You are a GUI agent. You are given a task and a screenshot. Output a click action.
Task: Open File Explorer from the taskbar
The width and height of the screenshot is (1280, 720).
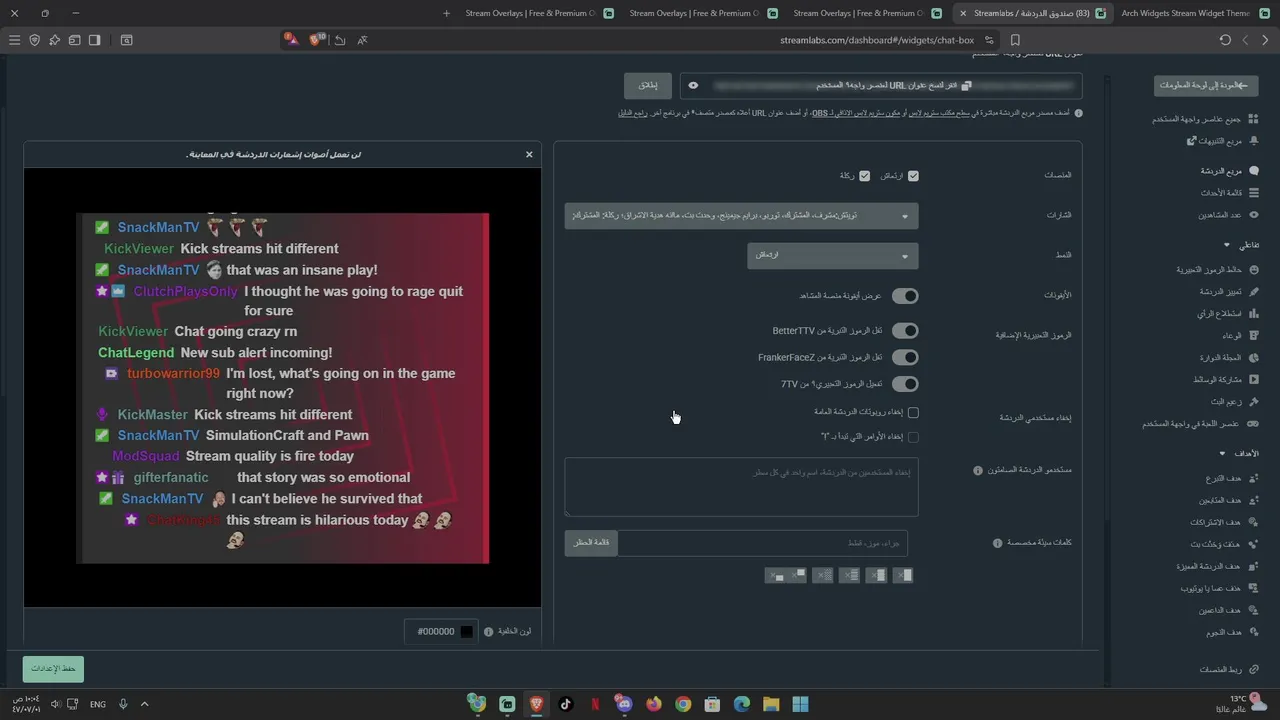(x=771, y=704)
